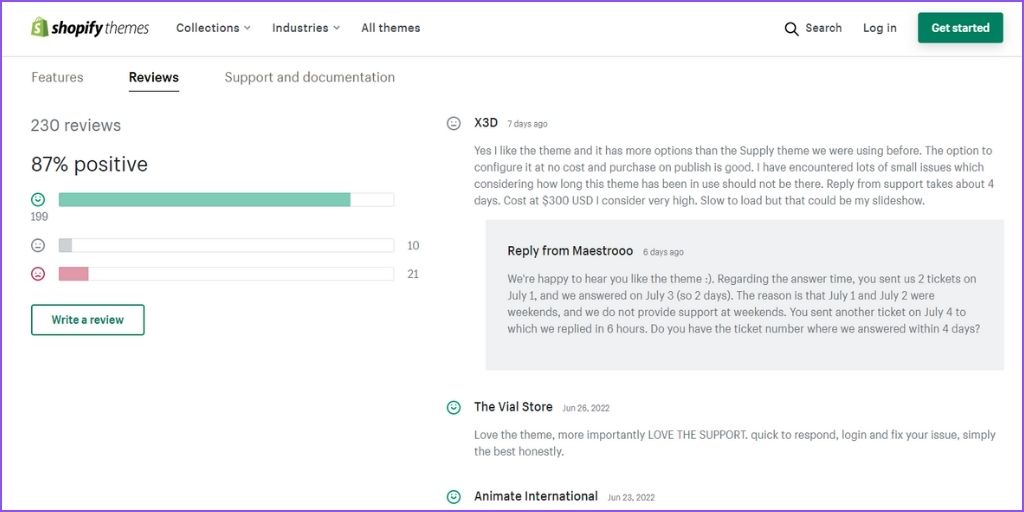This screenshot has height=512, width=1024.
Task: Open Support and documentation tab
Action: 310,77
